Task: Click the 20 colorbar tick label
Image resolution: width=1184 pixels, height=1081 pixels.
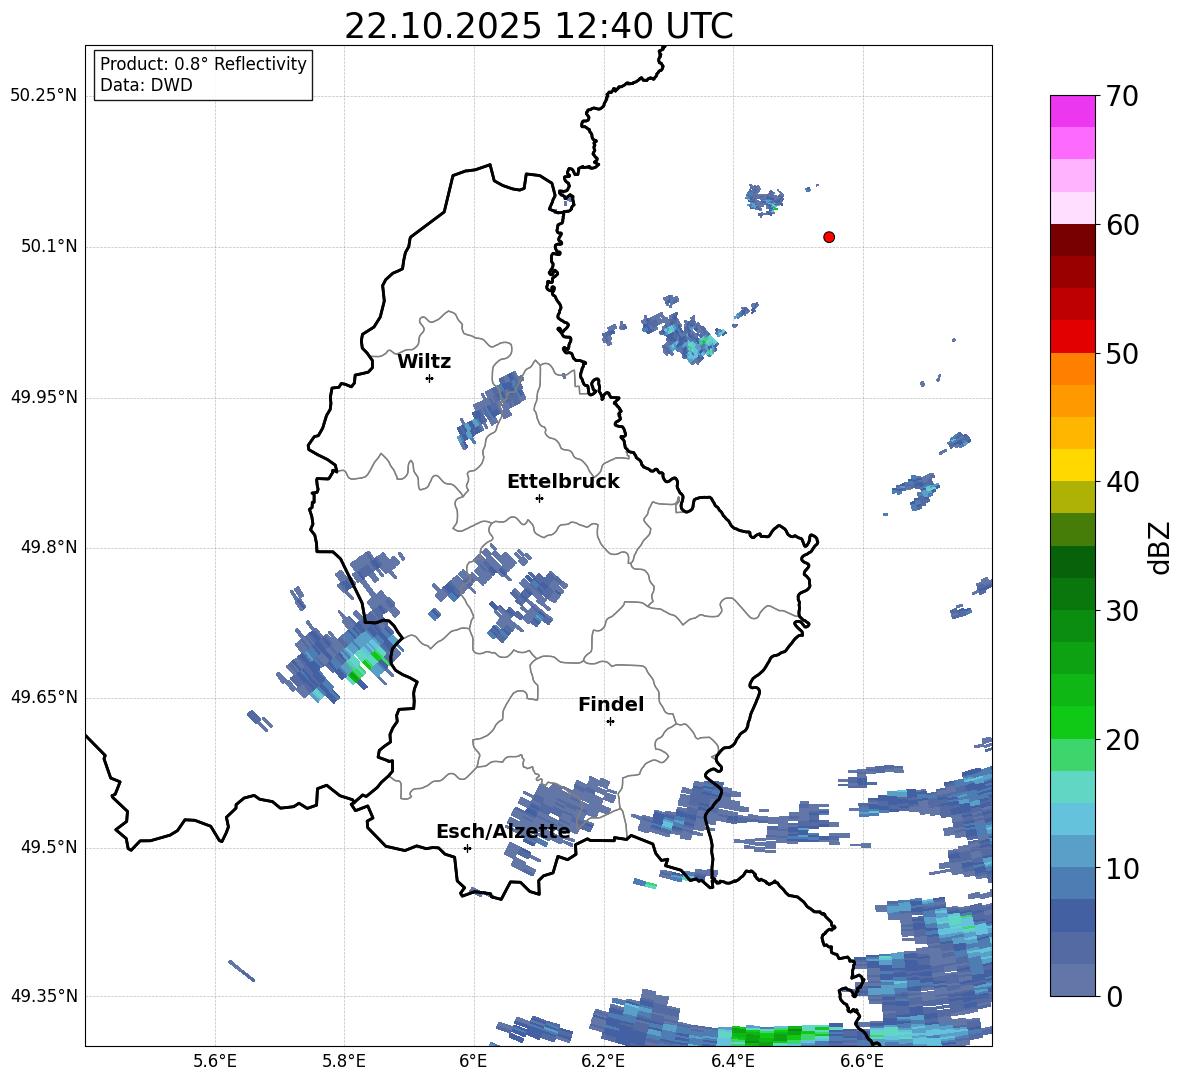Action: 1122,739
